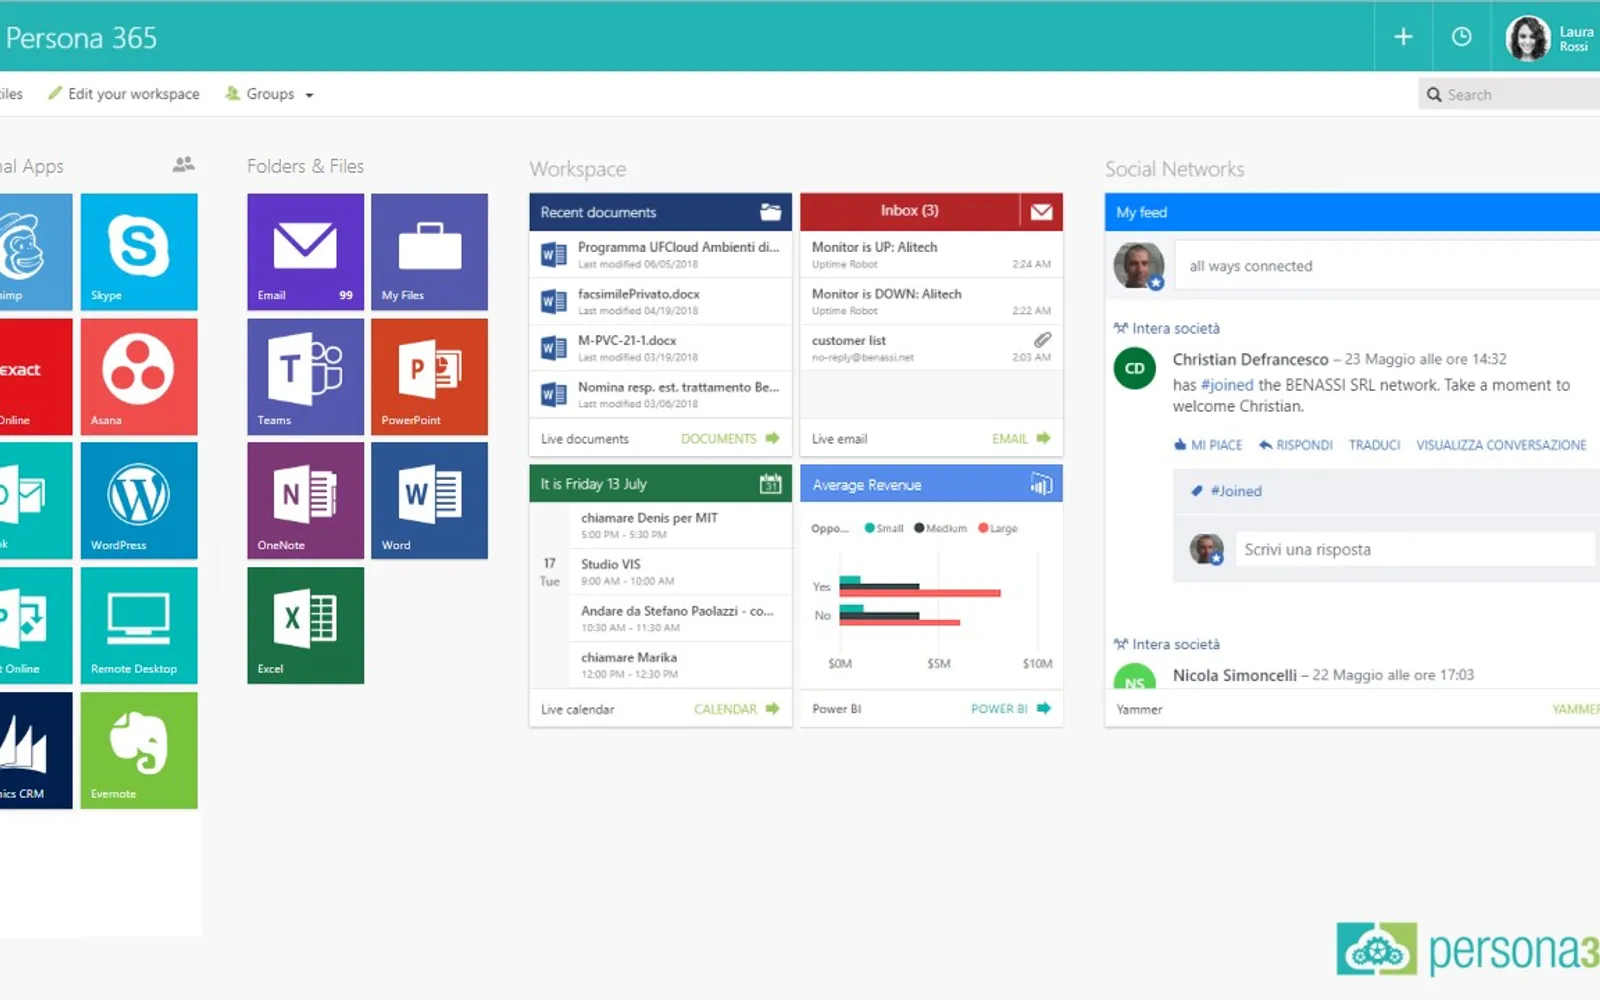Launch the Teams tile

(x=306, y=377)
